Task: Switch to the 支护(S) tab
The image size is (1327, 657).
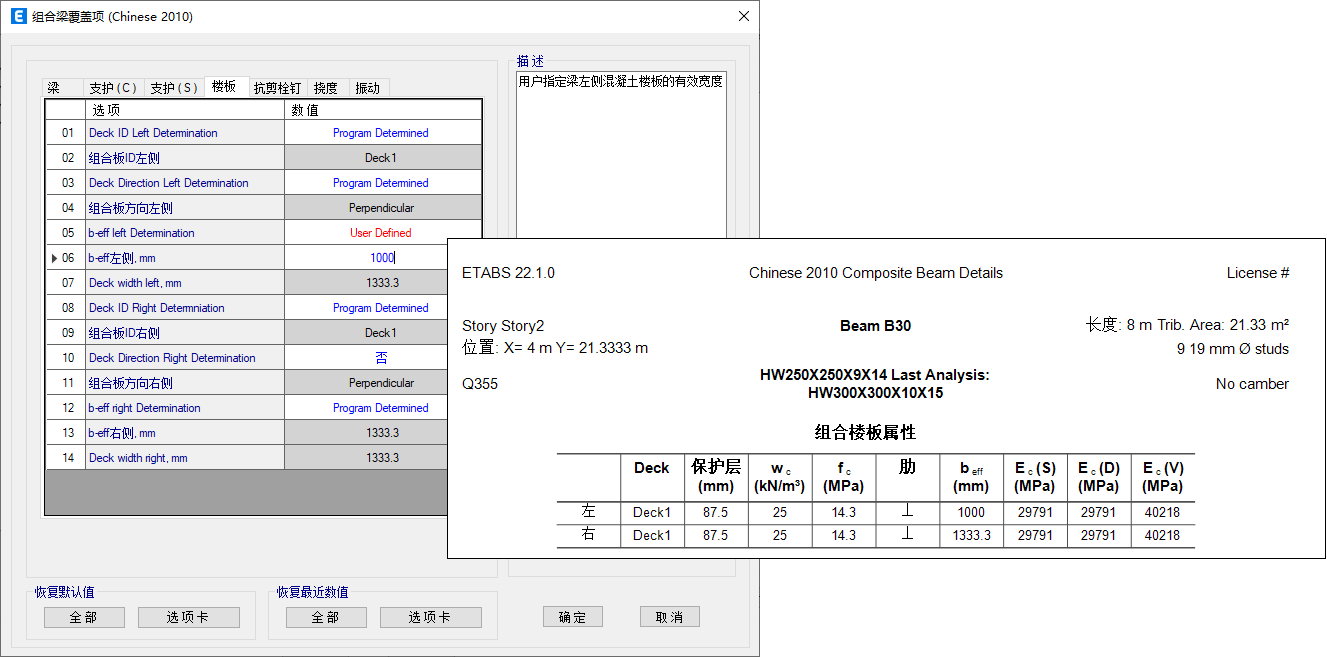Action: coord(174,88)
